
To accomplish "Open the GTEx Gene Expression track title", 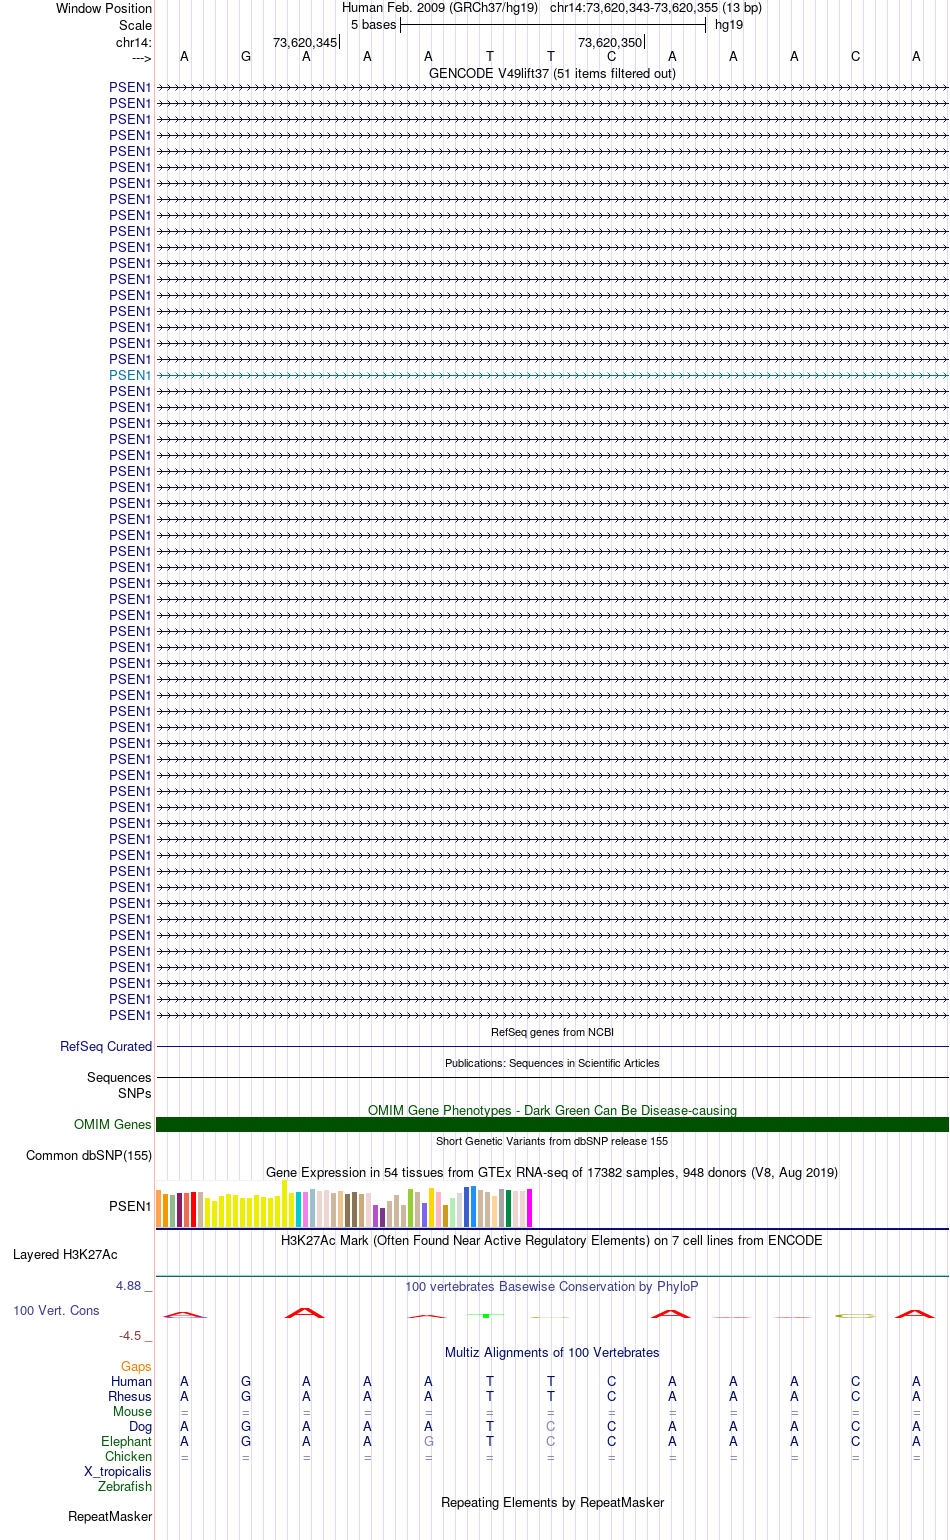I will coord(552,1173).
